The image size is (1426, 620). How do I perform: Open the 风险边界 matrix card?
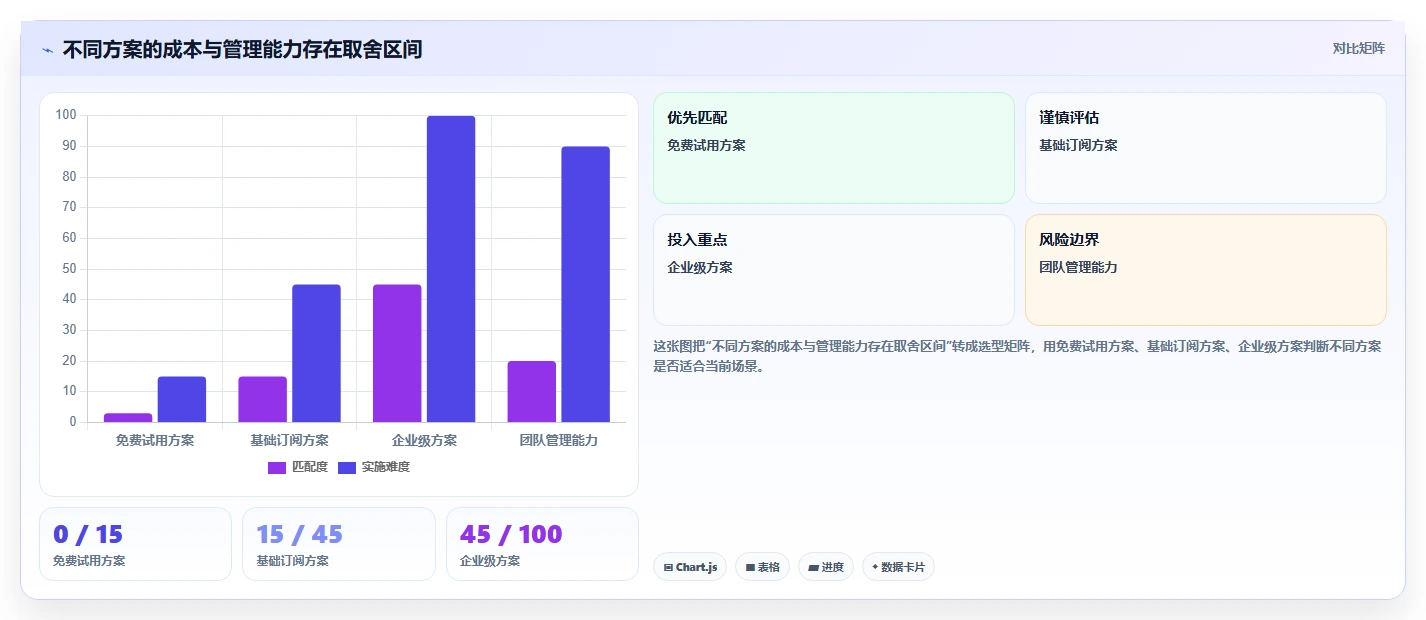[x=1206, y=270]
